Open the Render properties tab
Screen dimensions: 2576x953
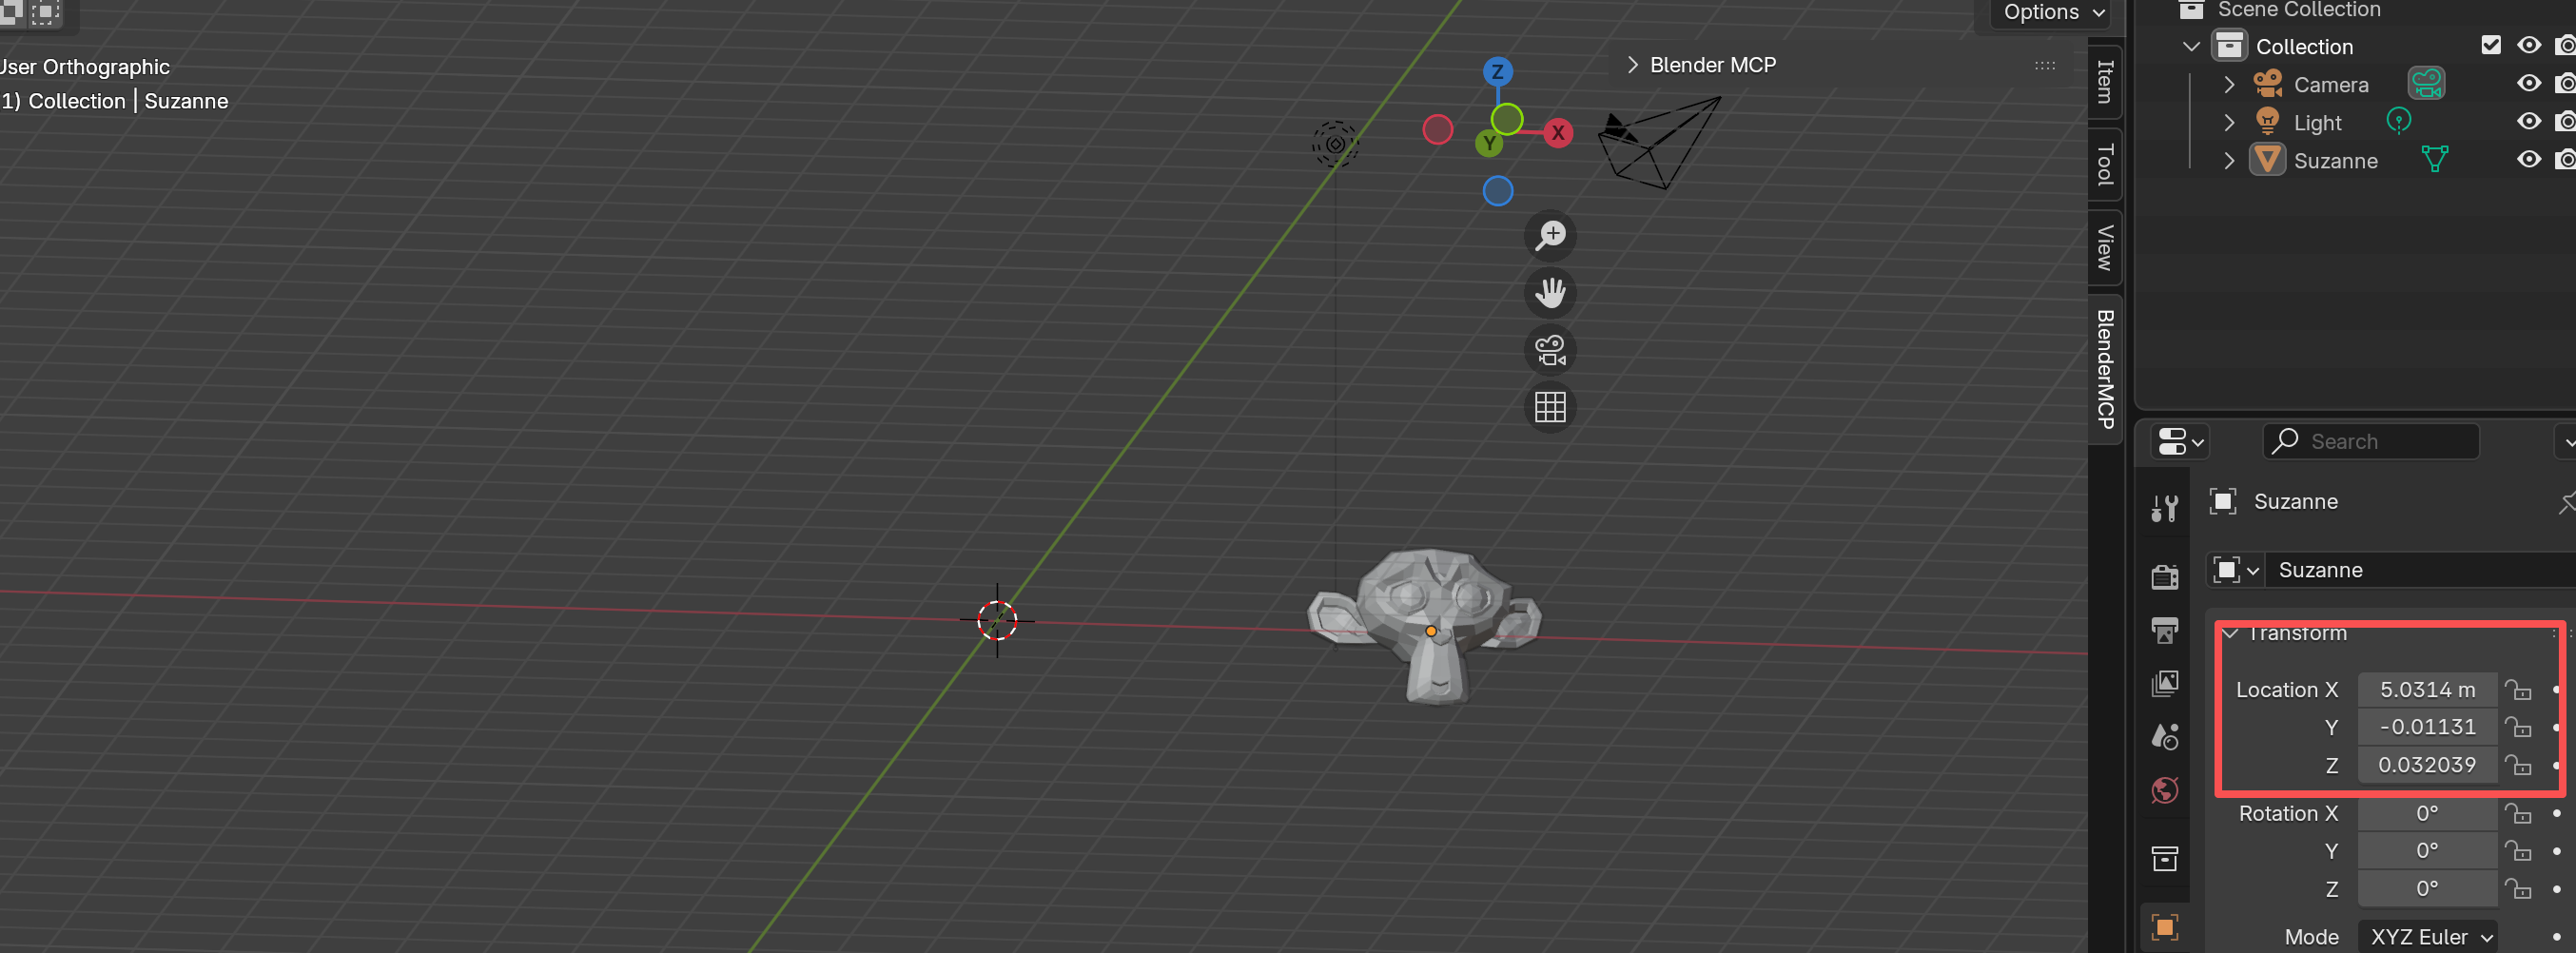[x=2164, y=577]
